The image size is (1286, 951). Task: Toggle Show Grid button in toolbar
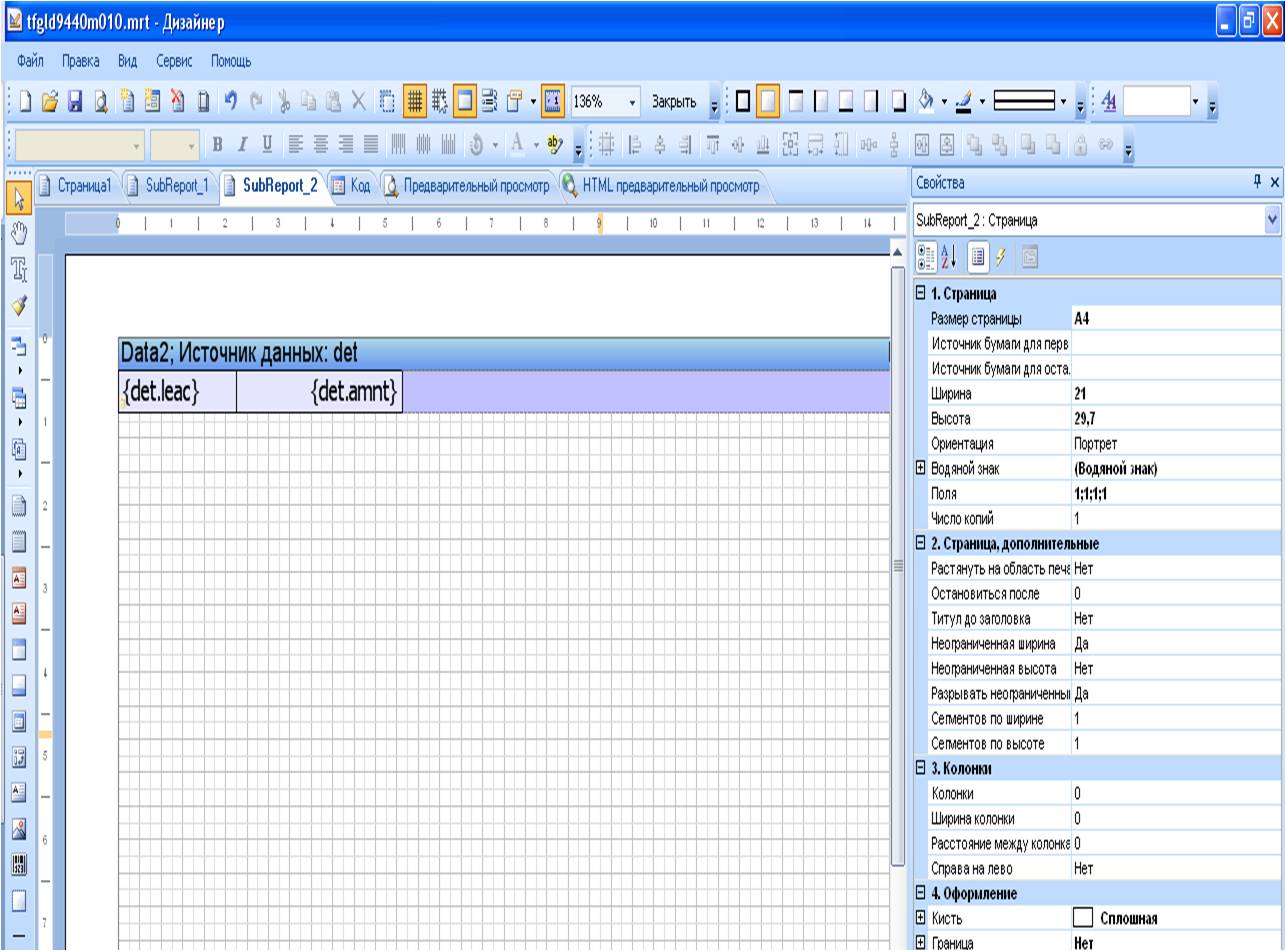[x=414, y=102]
